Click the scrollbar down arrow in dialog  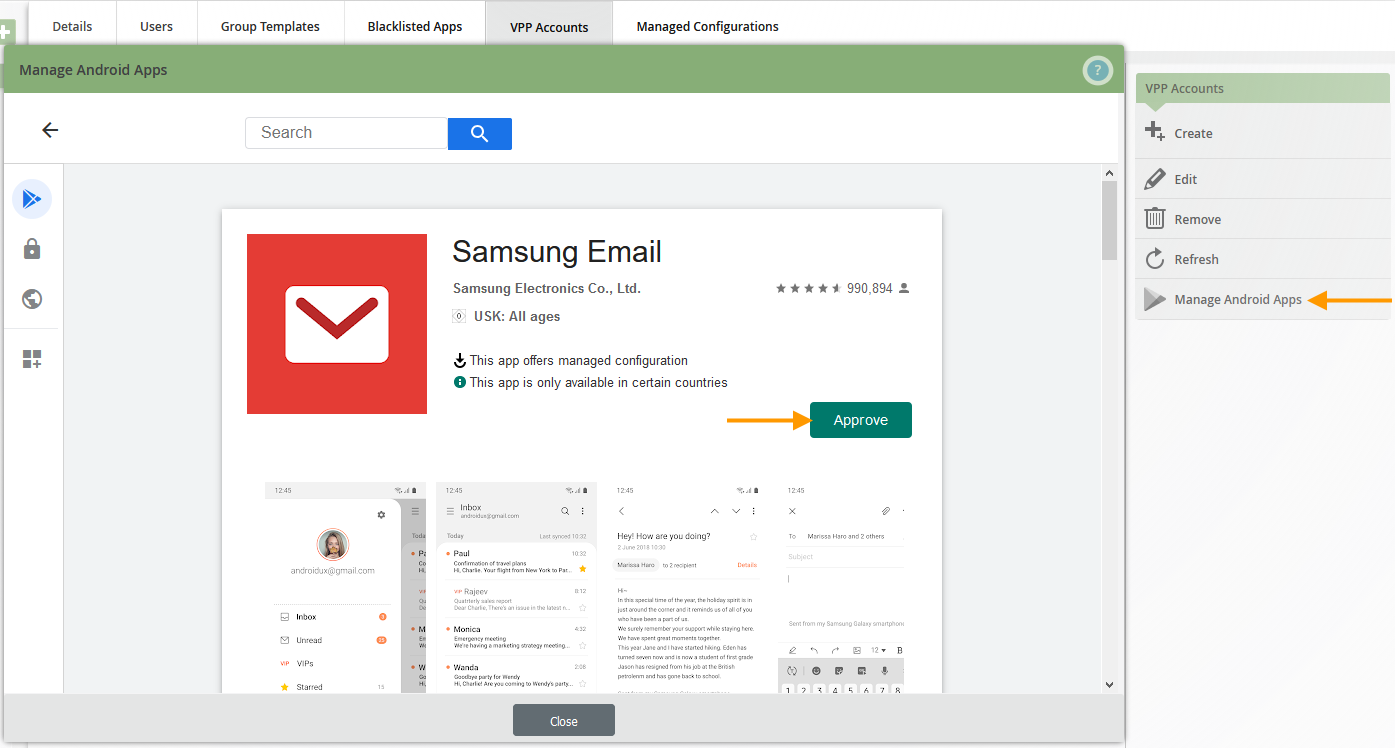pyautogui.click(x=1109, y=685)
